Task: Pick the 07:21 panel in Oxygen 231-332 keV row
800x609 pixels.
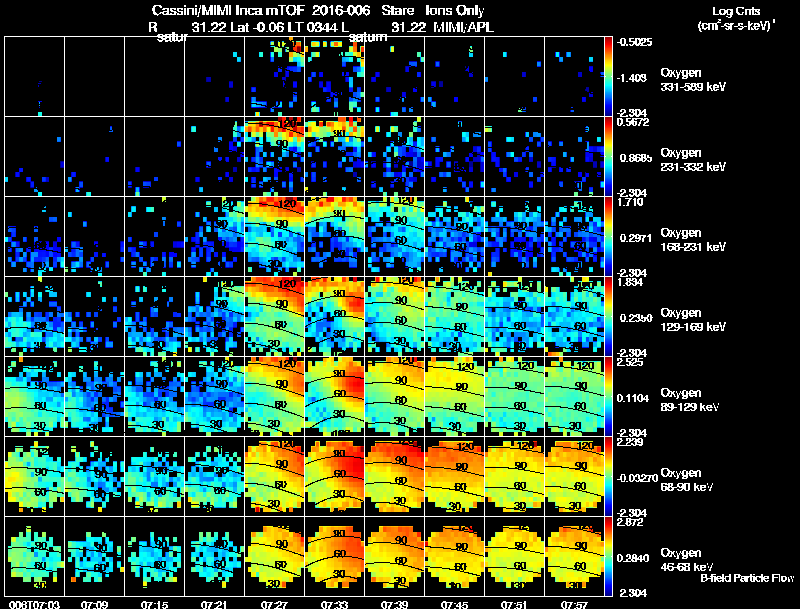Action: [215, 157]
